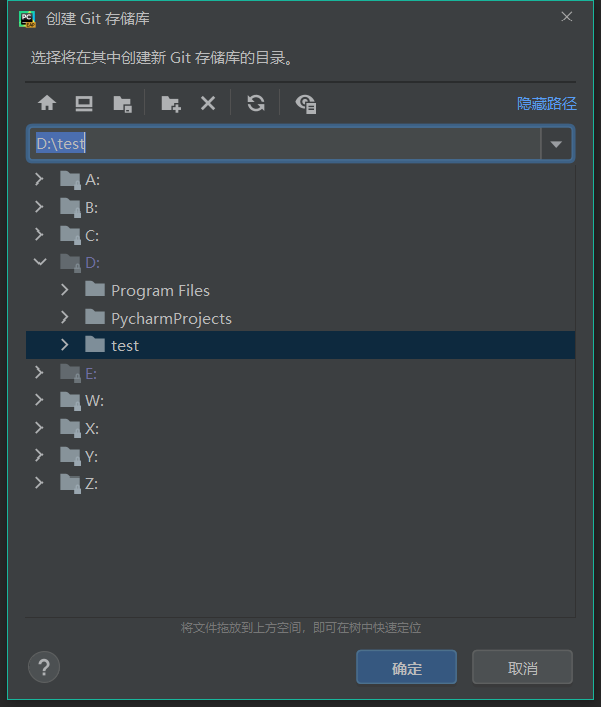
Task: Open help with the question mark button
Action: [x=44, y=667]
